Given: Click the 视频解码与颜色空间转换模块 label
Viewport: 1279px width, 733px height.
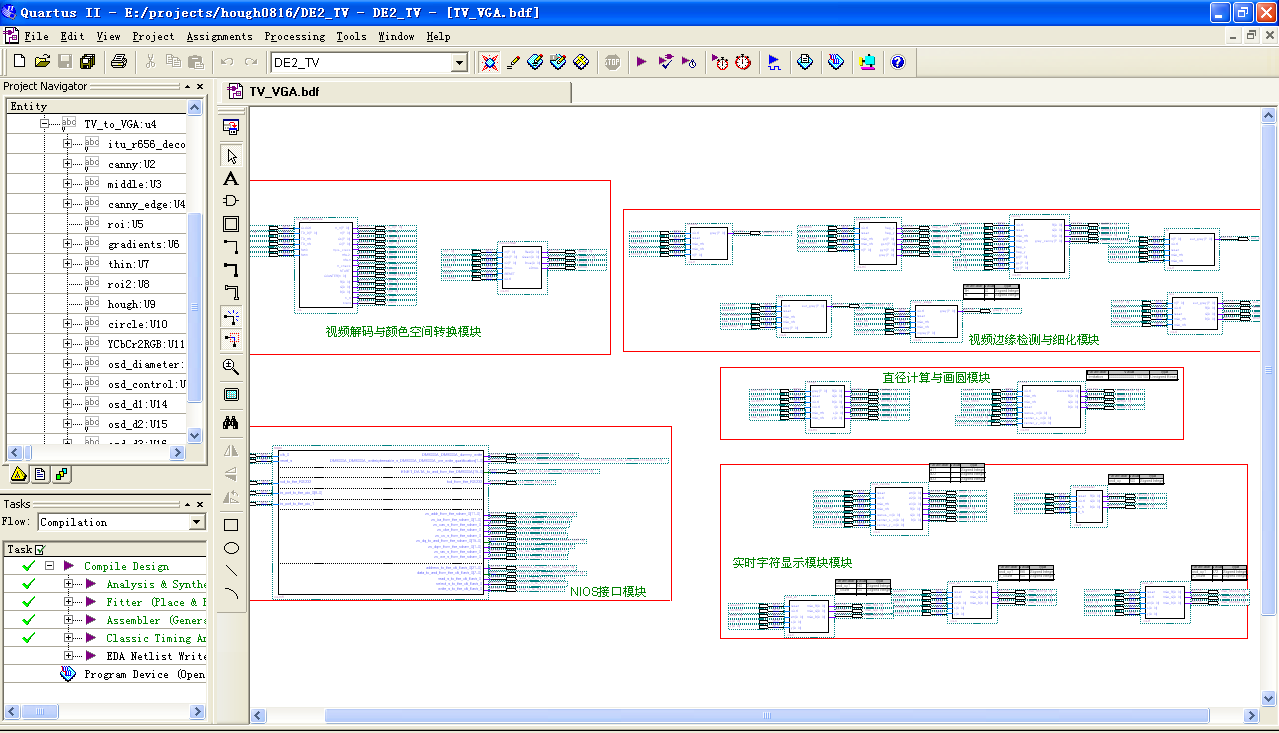Looking at the screenshot, I should tap(403, 332).
